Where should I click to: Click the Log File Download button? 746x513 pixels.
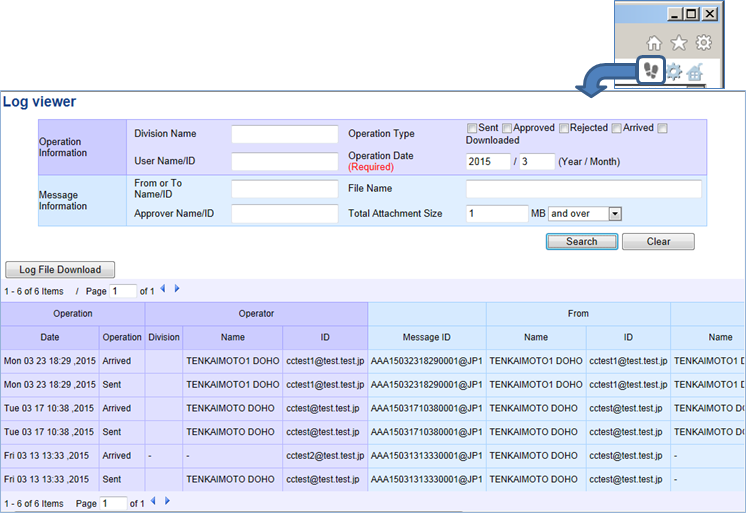point(60,270)
